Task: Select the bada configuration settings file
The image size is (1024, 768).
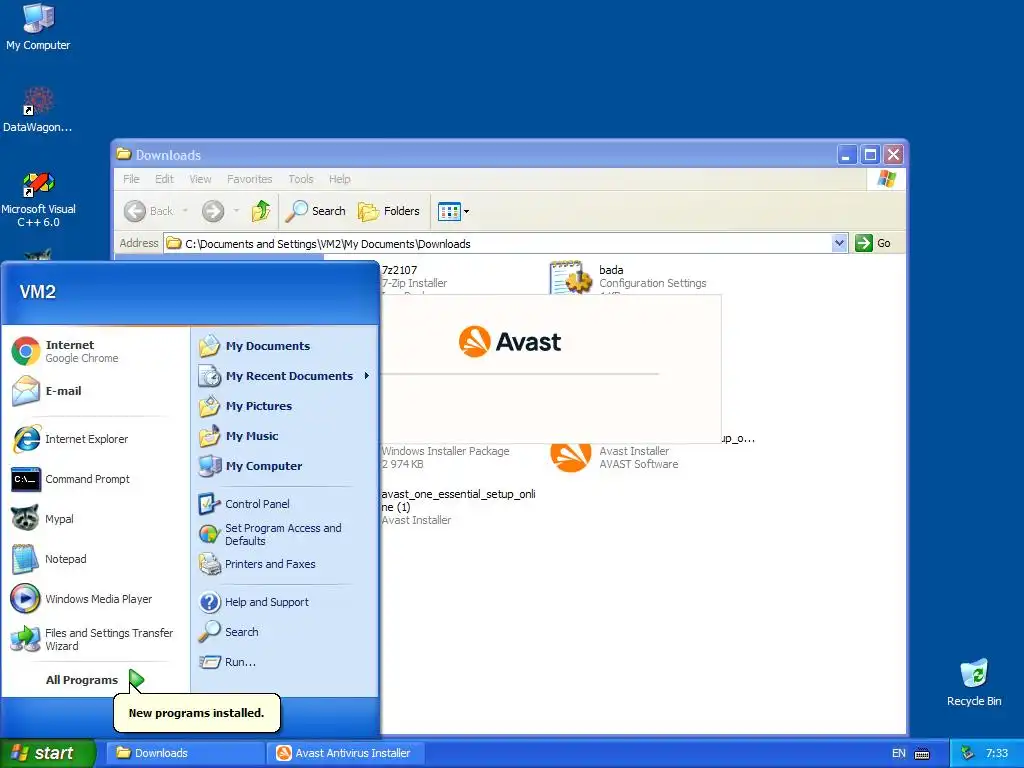Action: [x=627, y=278]
